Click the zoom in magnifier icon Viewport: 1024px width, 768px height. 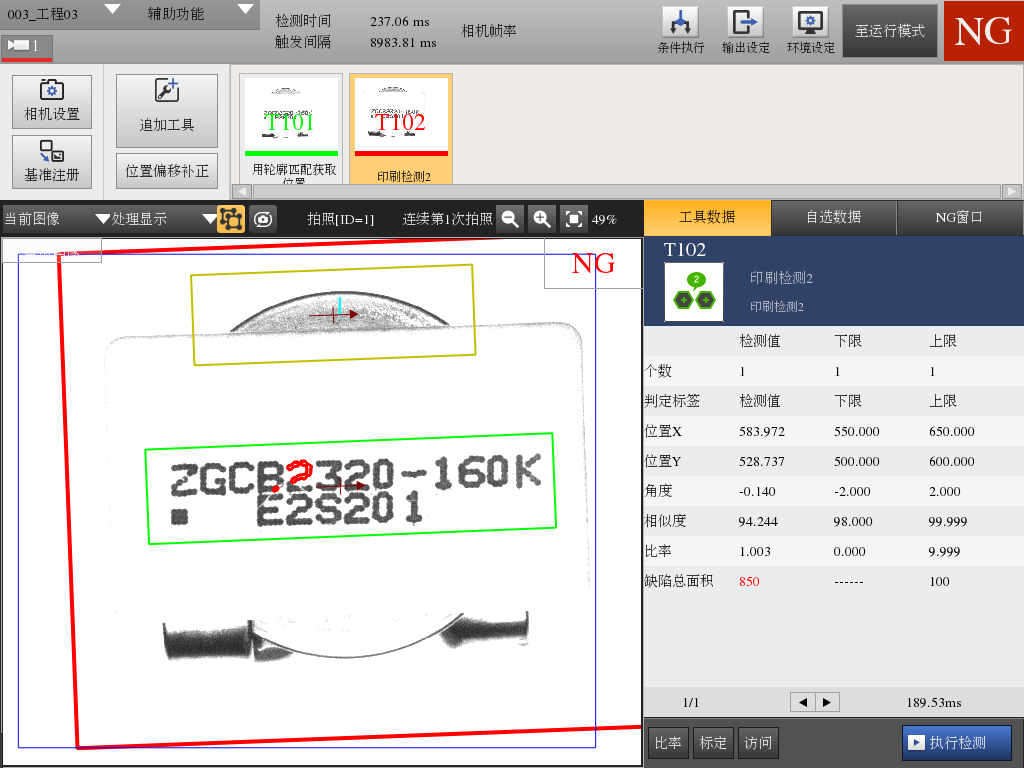(x=541, y=219)
